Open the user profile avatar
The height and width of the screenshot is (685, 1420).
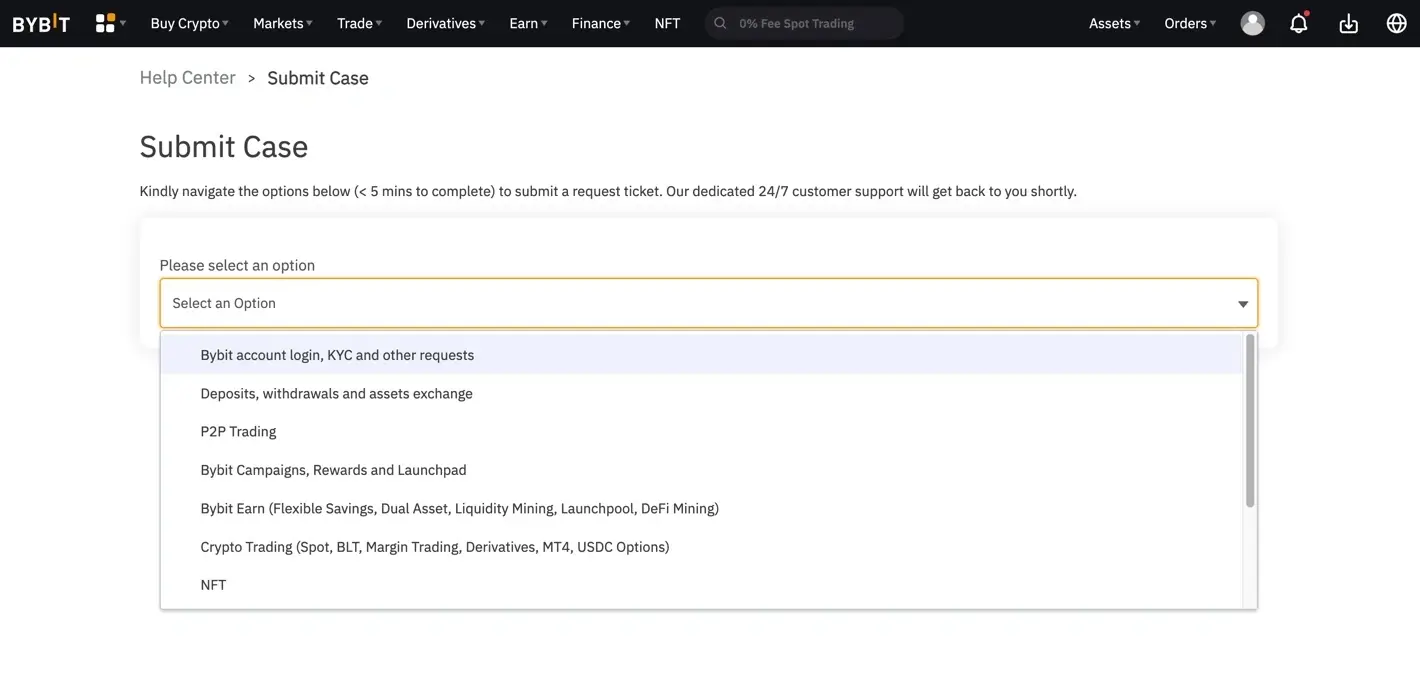pos(1252,23)
